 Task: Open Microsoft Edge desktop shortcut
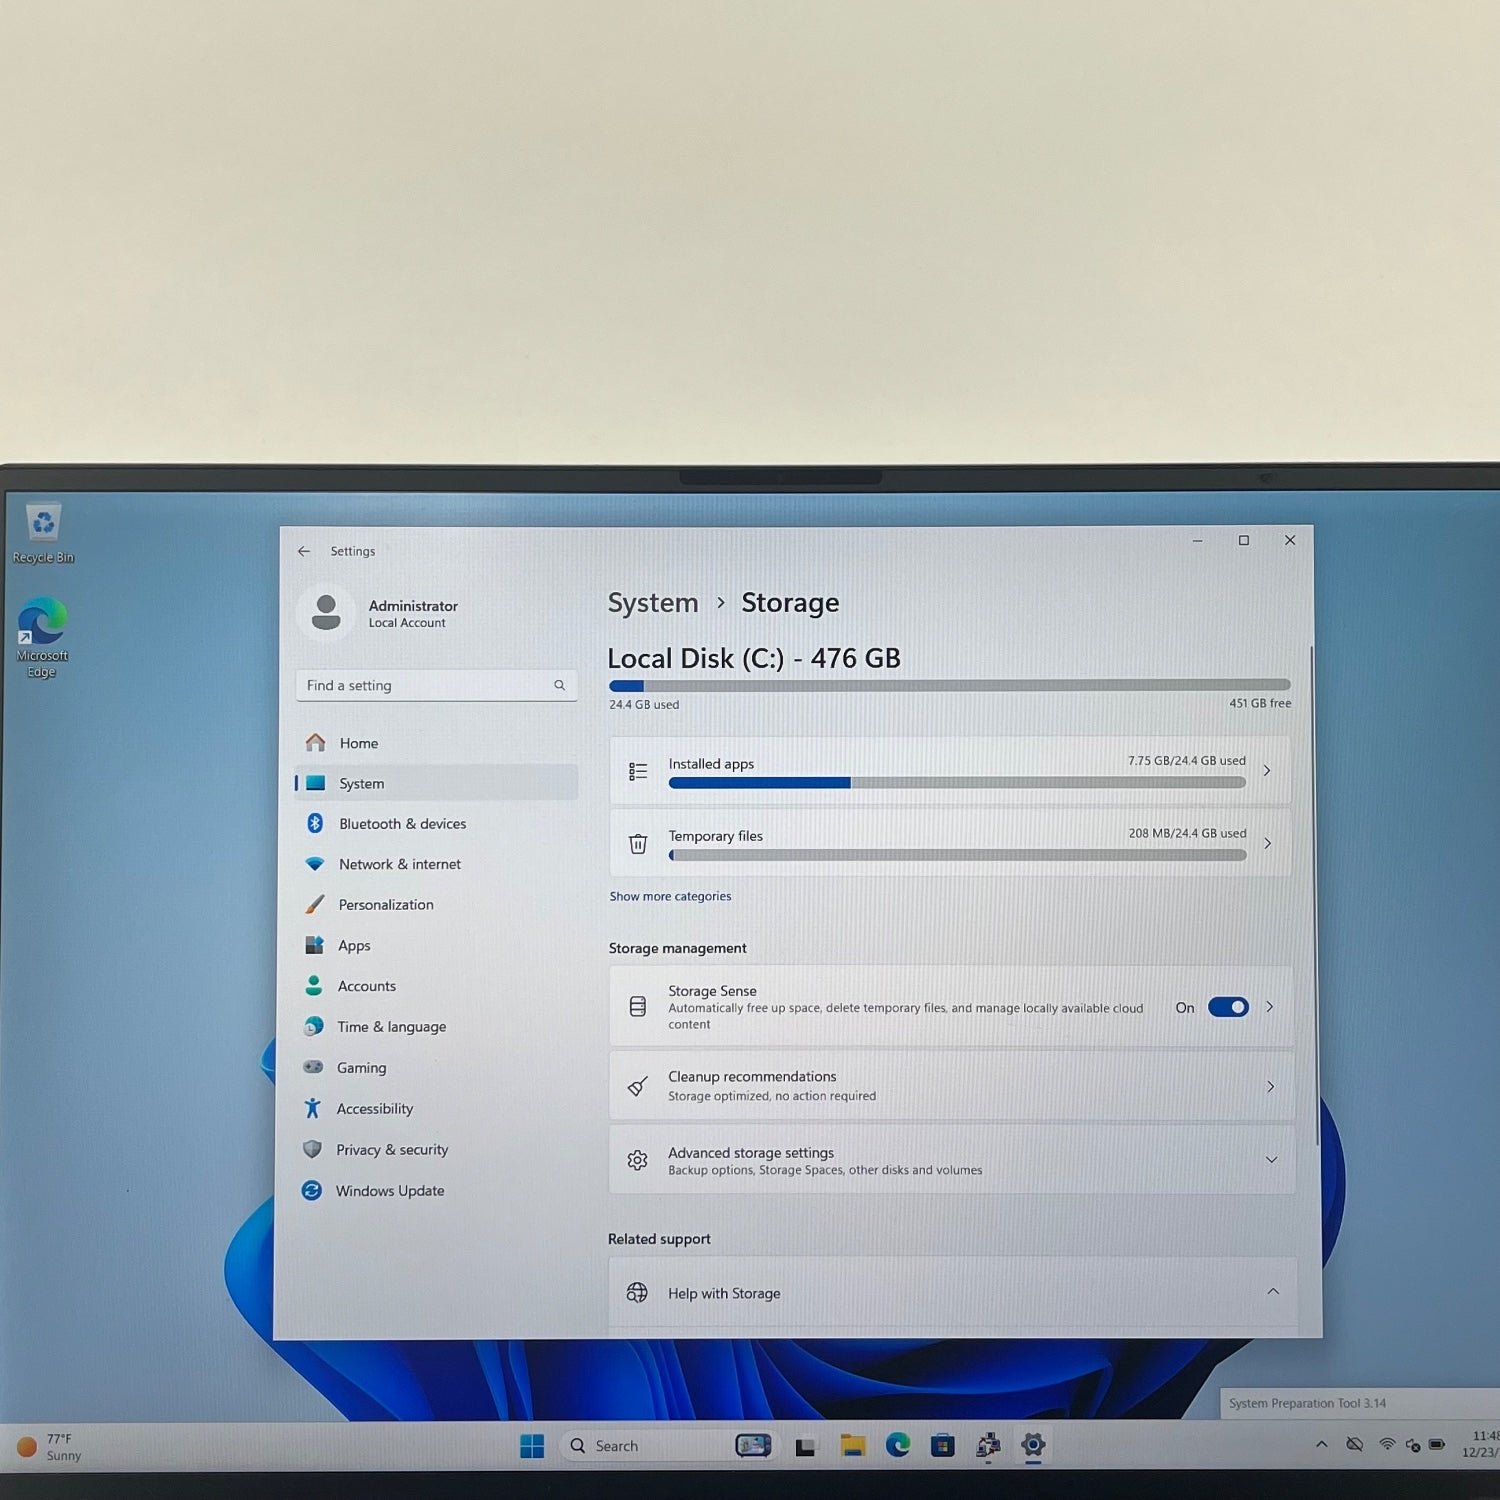(x=42, y=623)
